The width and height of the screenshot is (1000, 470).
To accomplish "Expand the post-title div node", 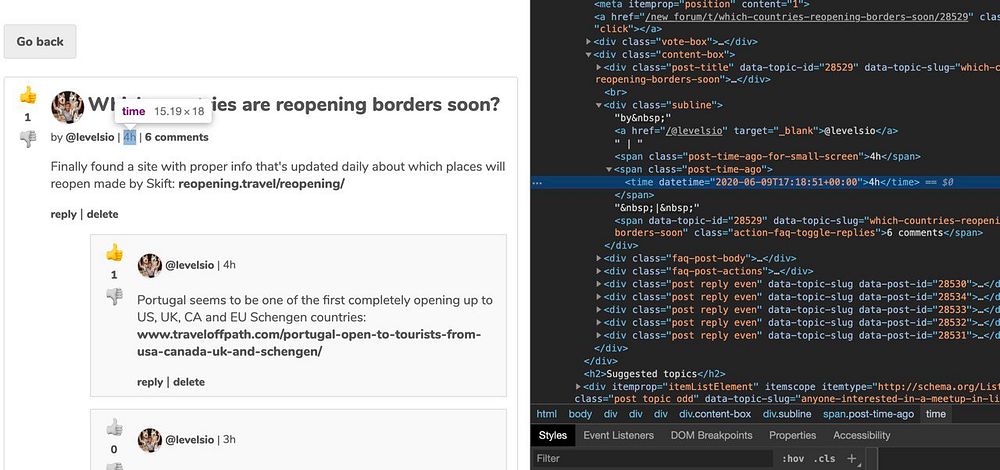I will pyautogui.click(x=599, y=67).
